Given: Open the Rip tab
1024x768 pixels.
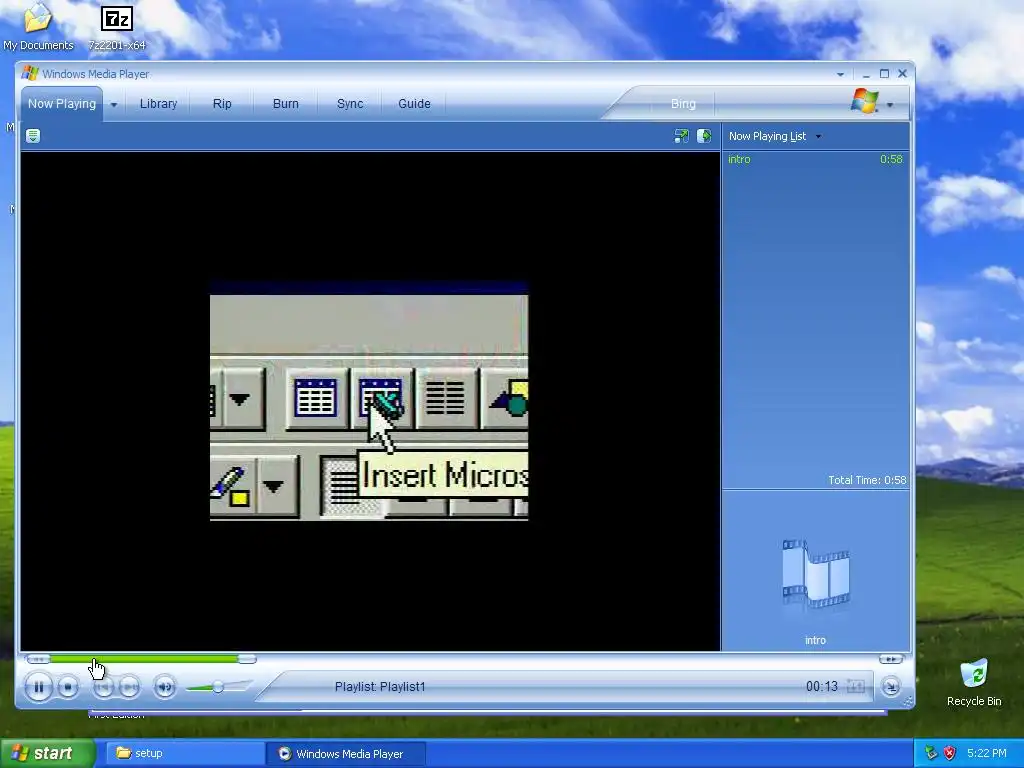Looking at the screenshot, I should click(222, 104).
